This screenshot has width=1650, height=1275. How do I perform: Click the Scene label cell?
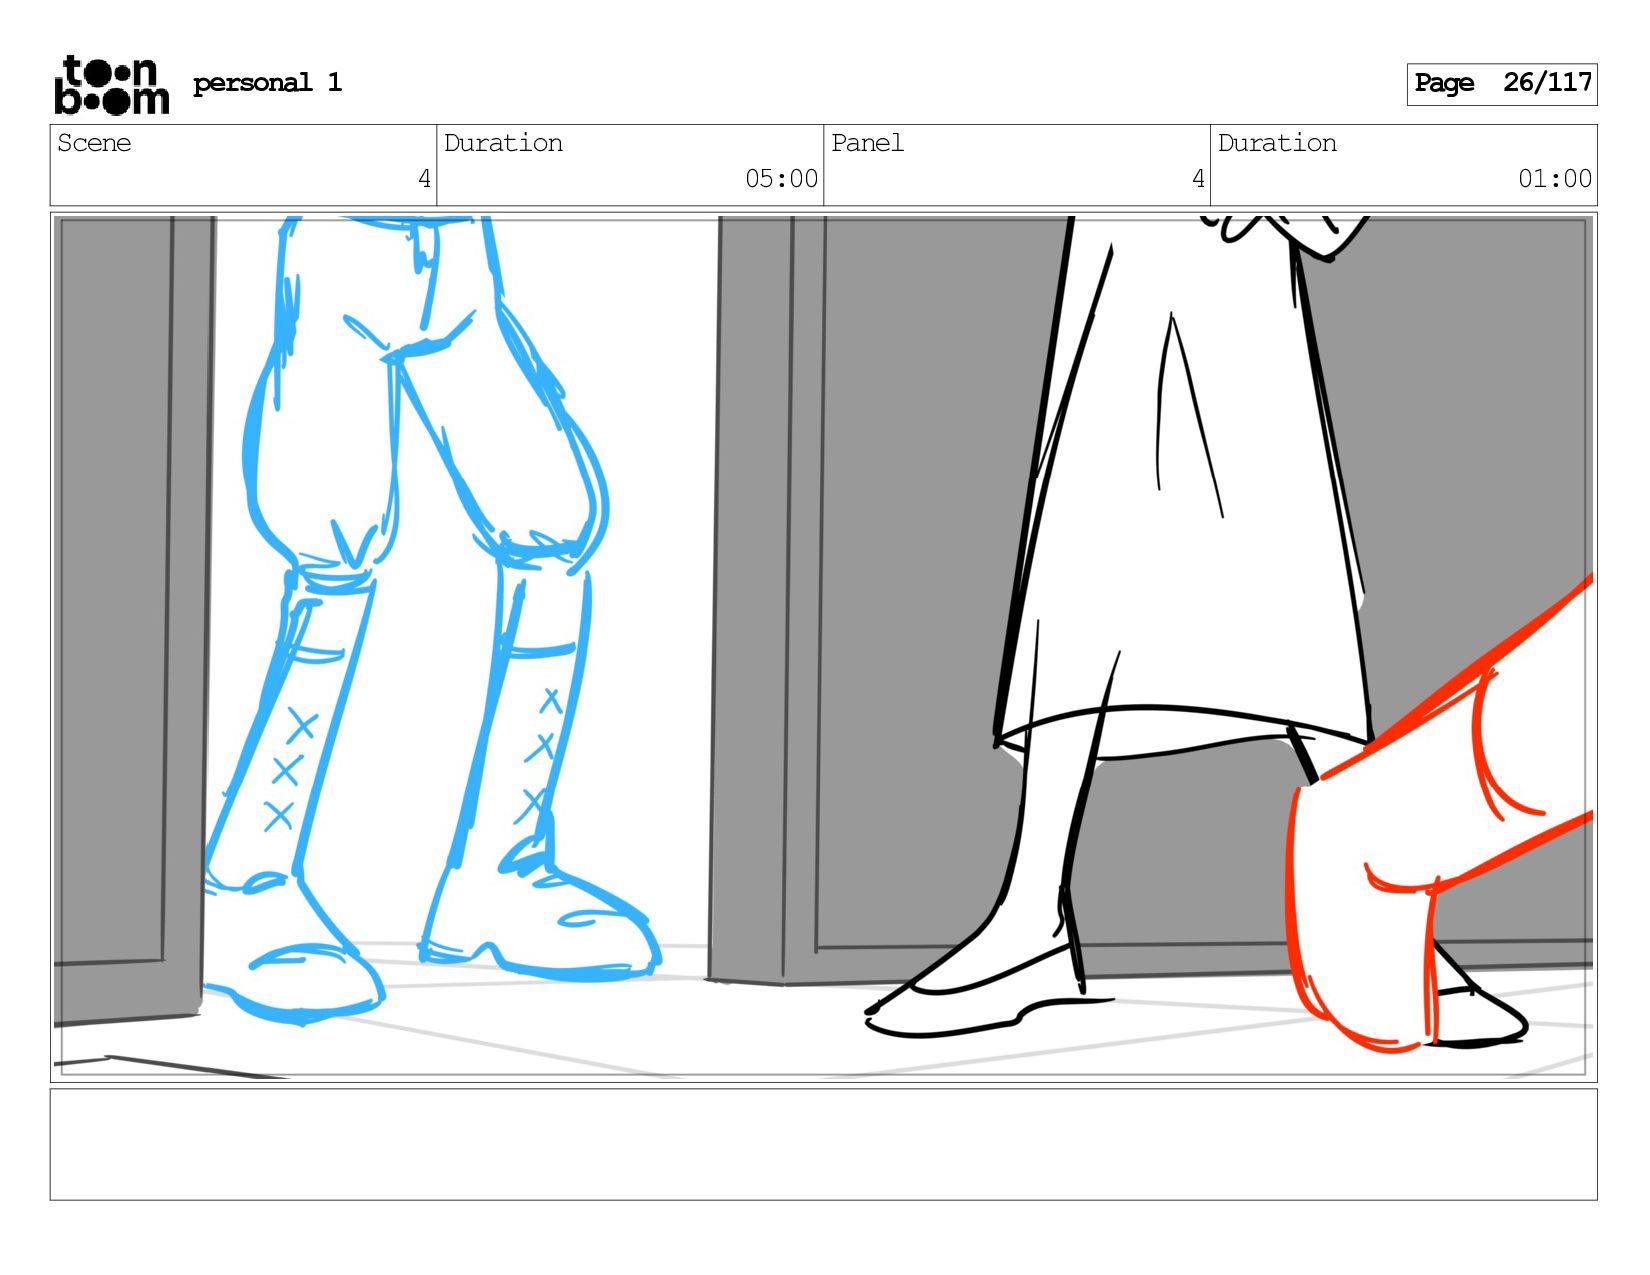pos(243,165)
